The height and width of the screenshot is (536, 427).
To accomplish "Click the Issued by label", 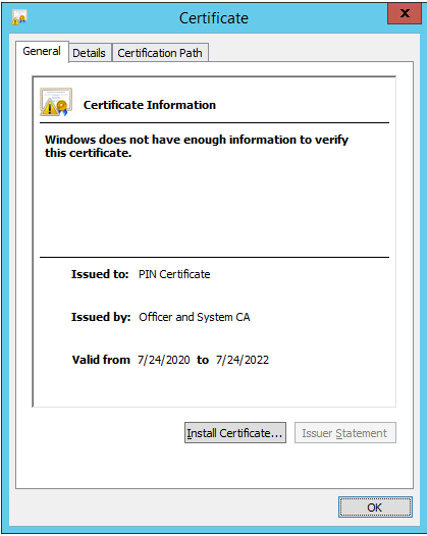I will [101, 317].
